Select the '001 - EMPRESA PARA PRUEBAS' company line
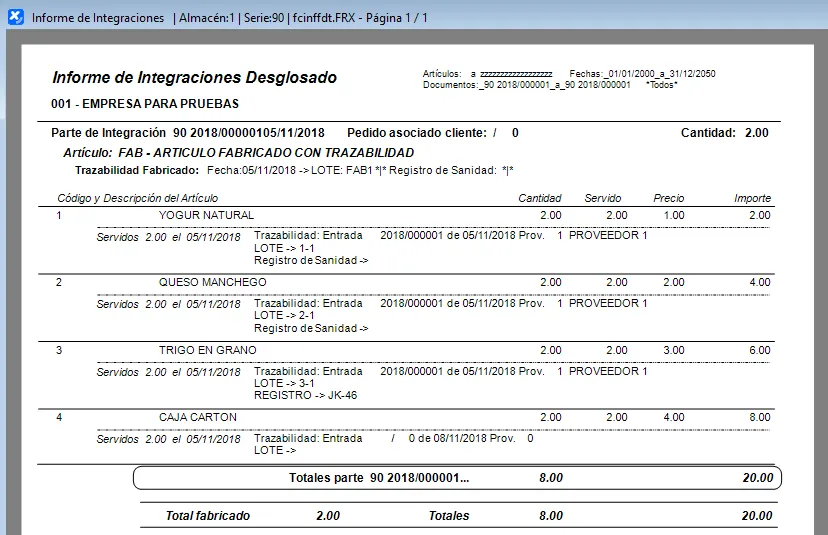 pos(144,103)
